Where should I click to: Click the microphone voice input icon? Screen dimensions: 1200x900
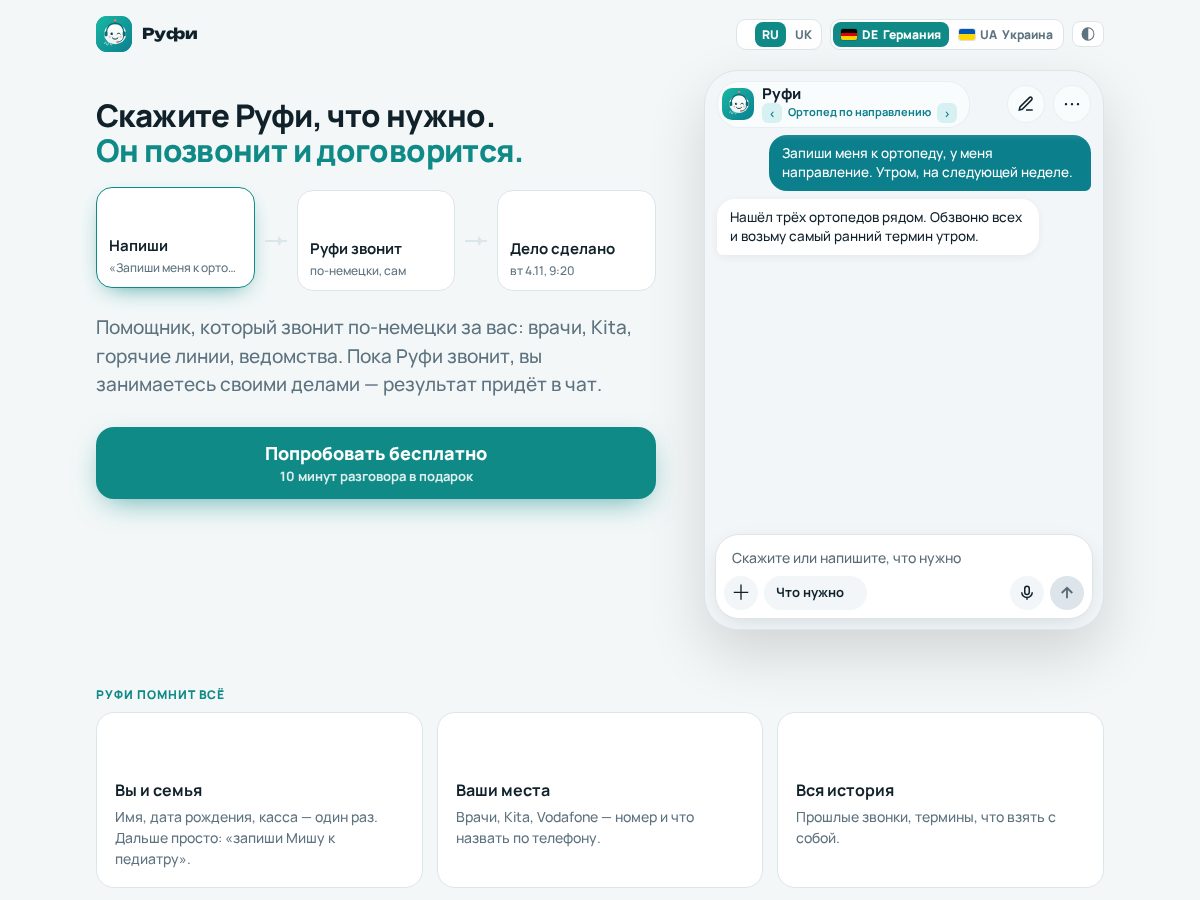[x=1027, y=593]
